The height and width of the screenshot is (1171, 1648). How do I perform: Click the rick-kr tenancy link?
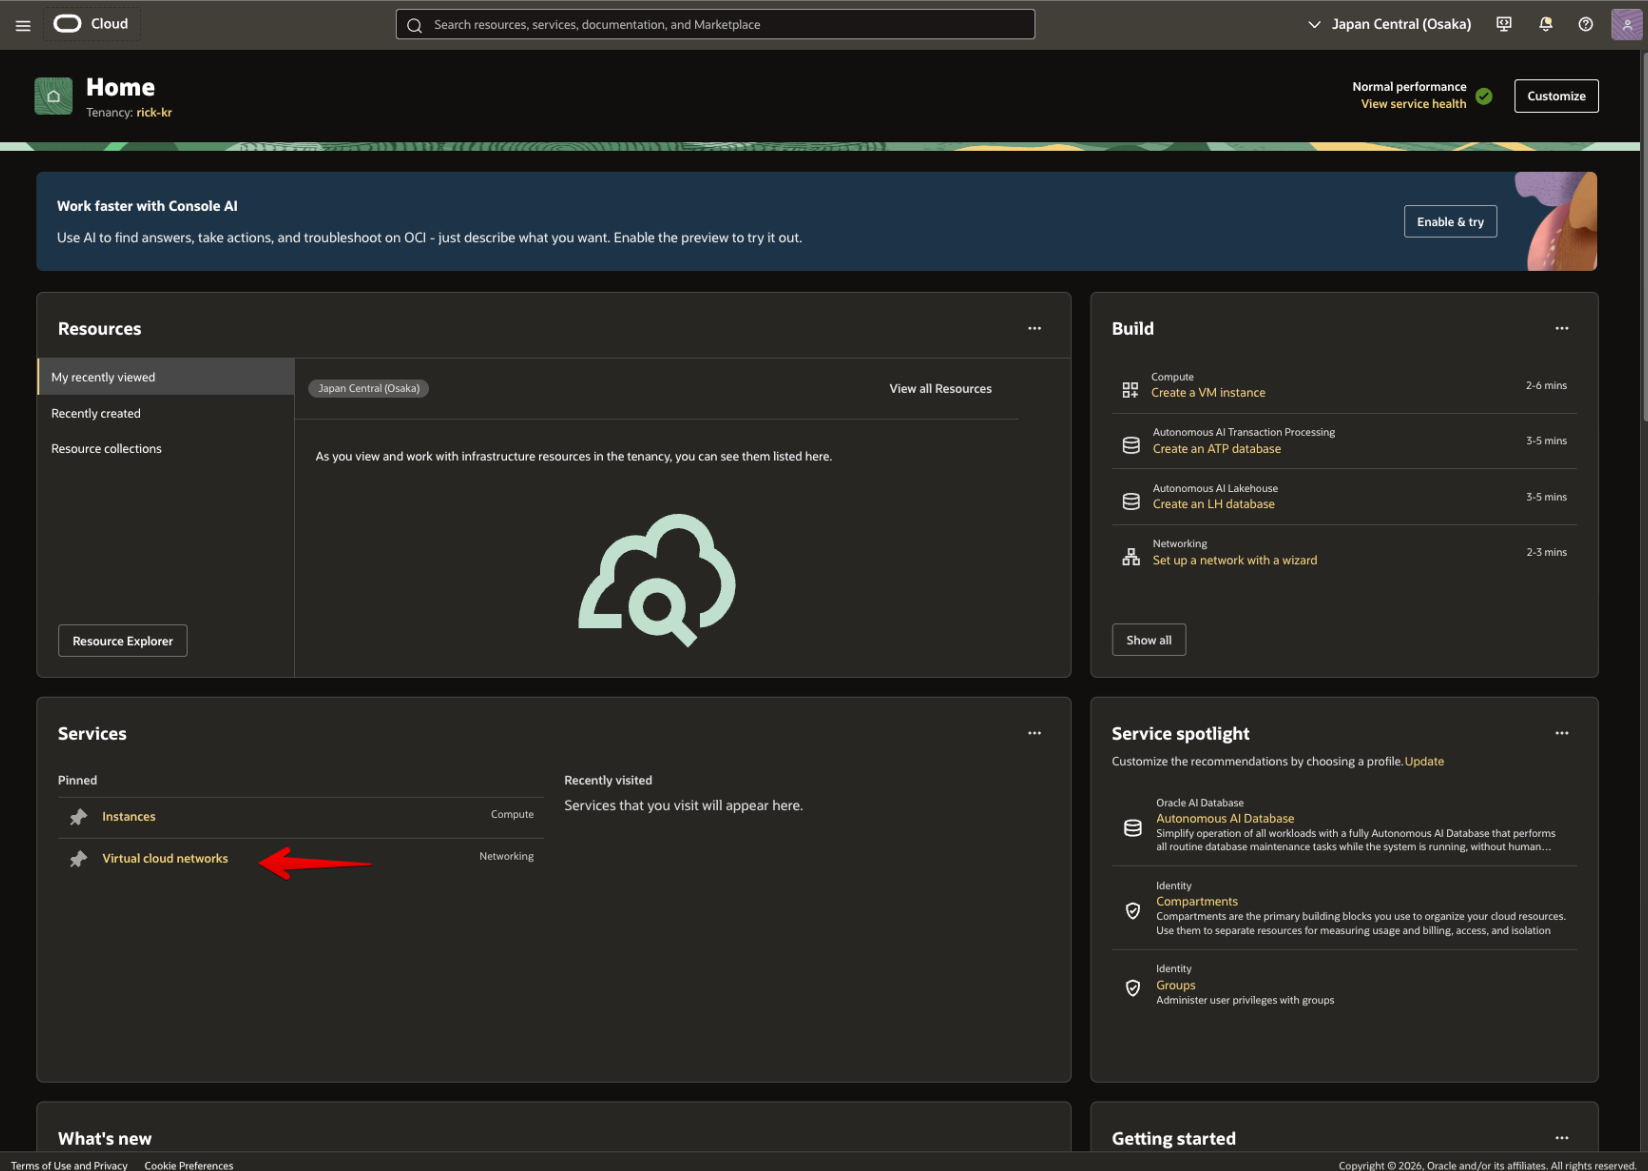pos(154,113)
